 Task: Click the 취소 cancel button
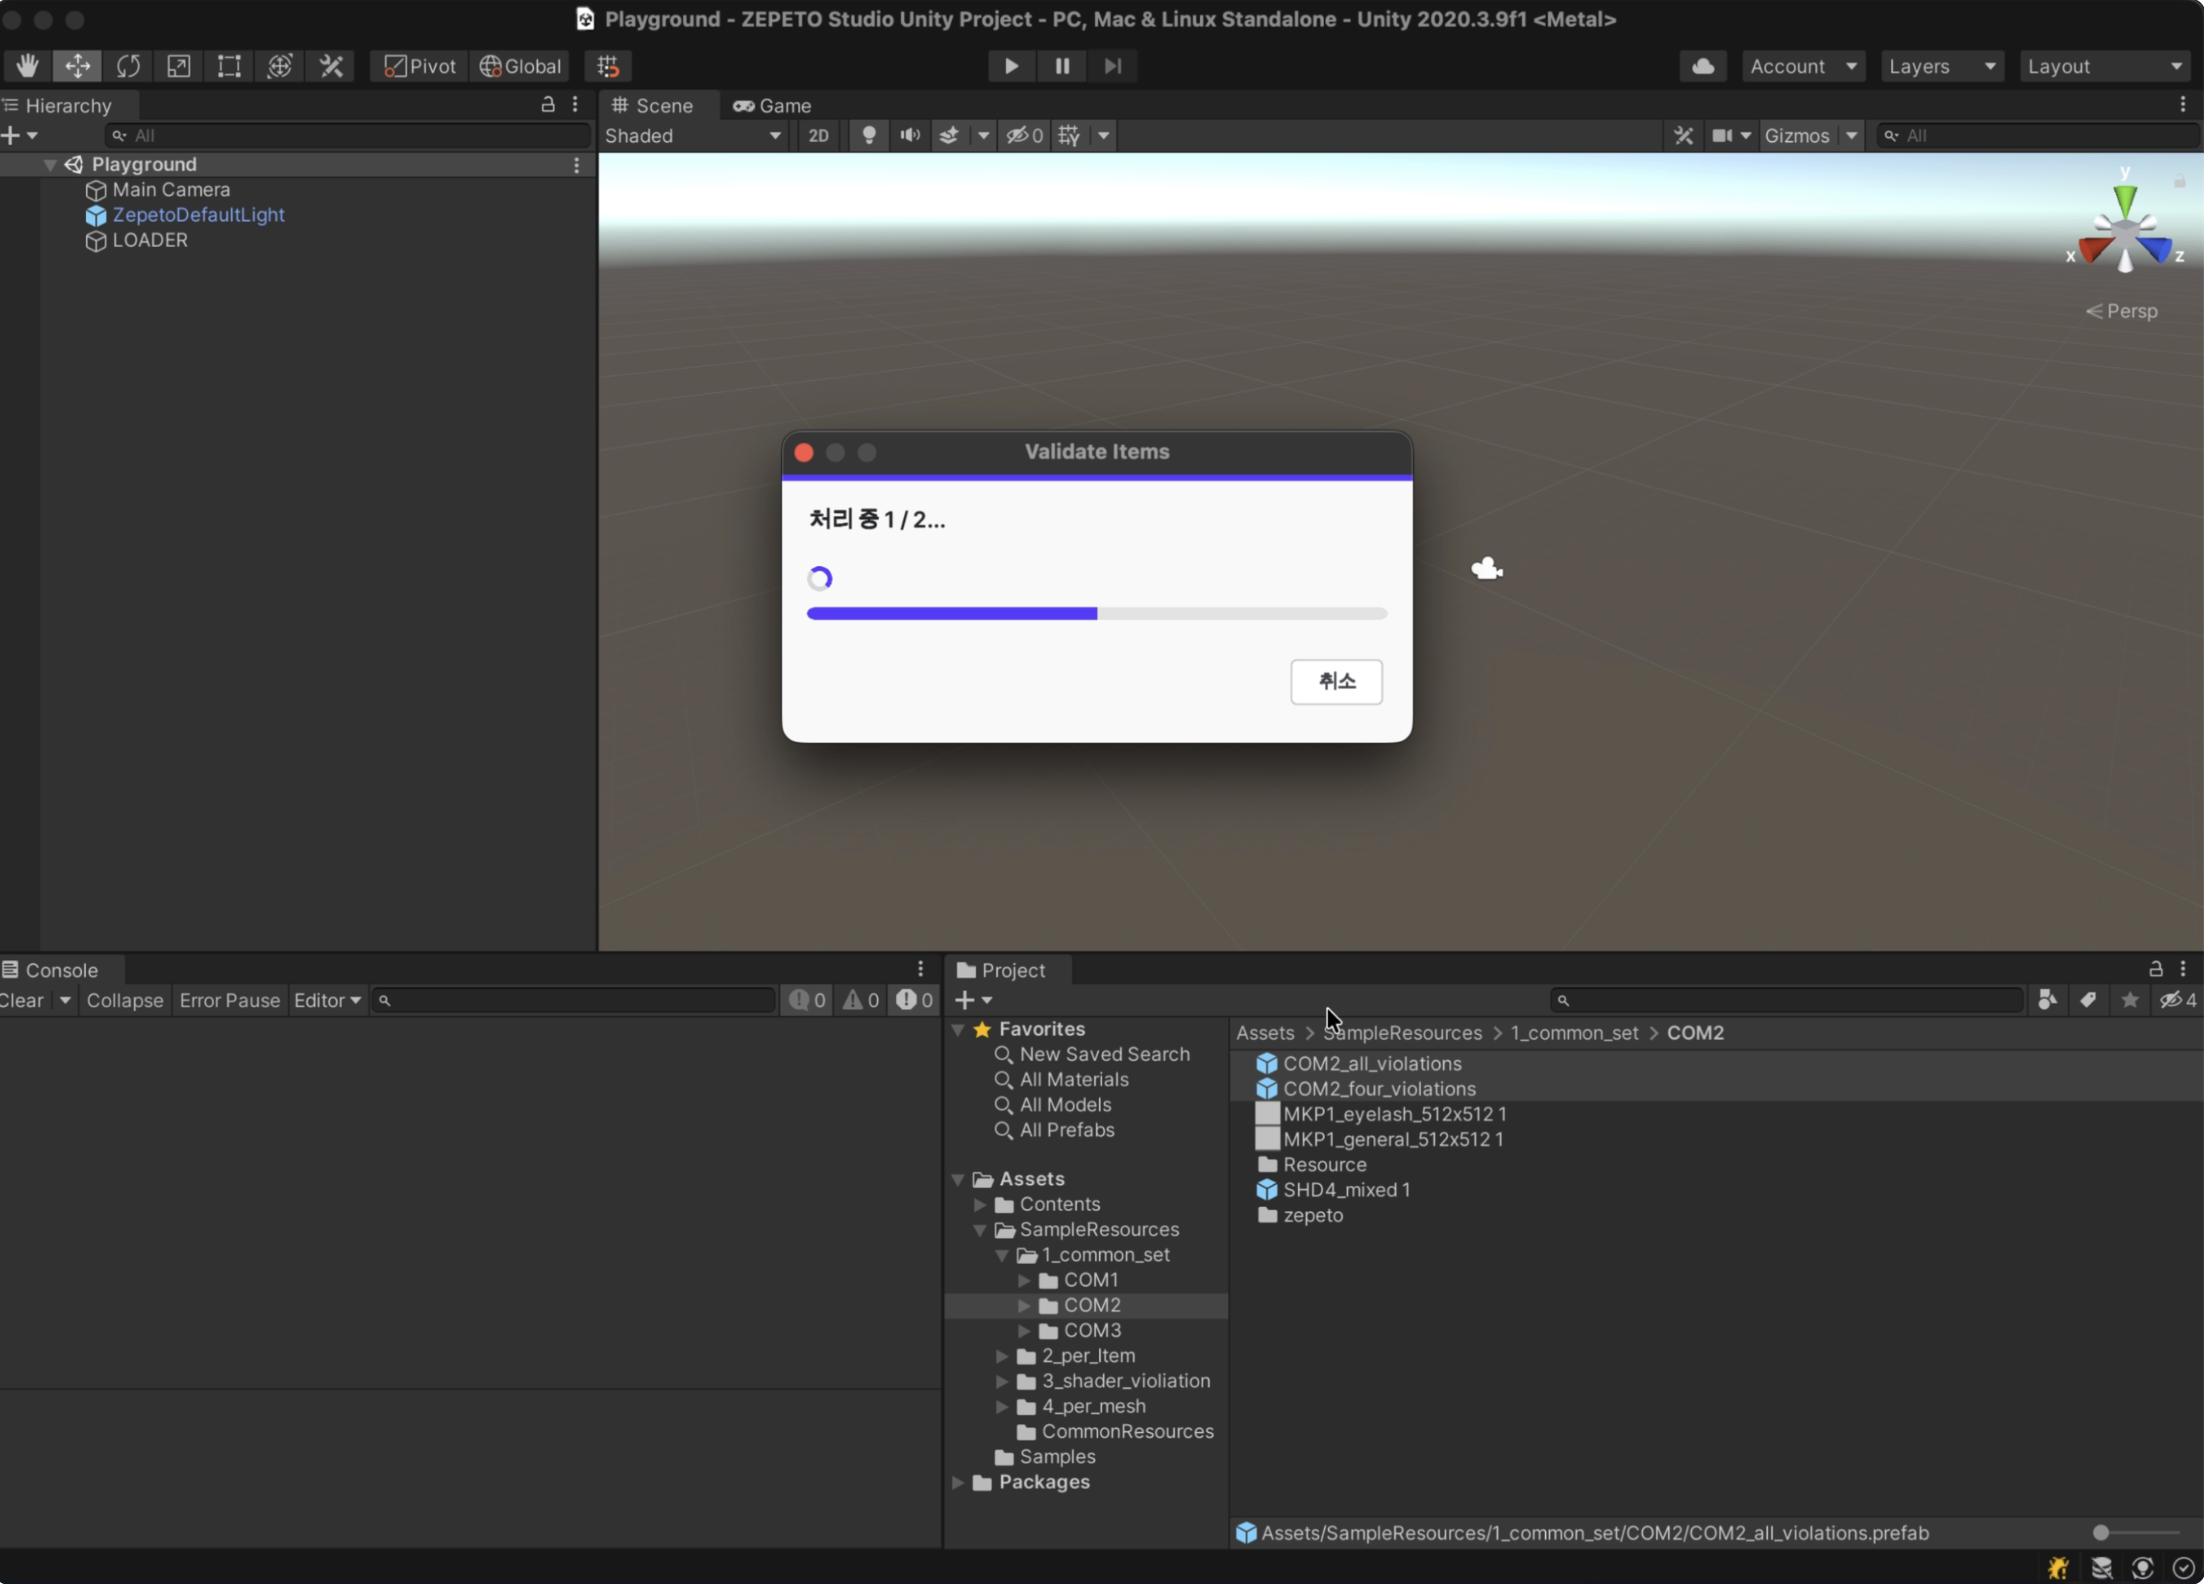1336,681
